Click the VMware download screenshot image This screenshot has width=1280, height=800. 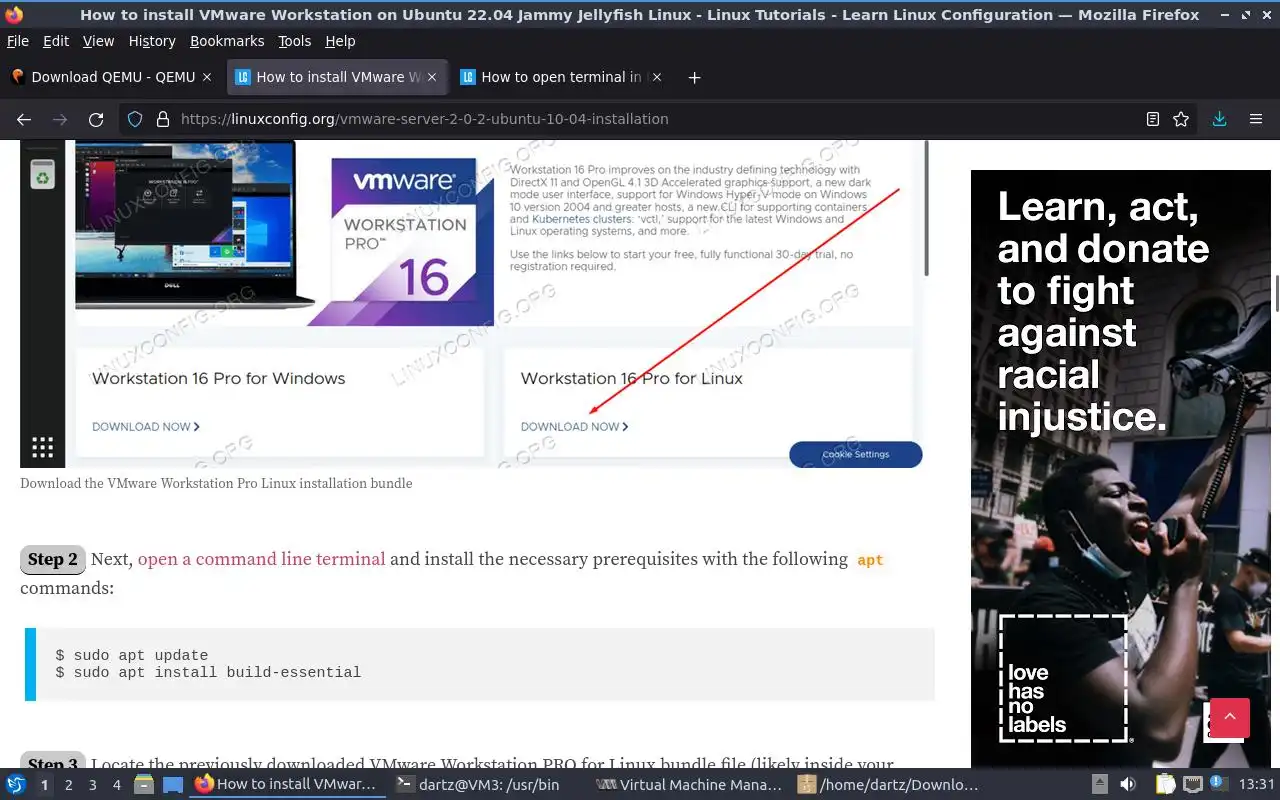pos(475,303)
